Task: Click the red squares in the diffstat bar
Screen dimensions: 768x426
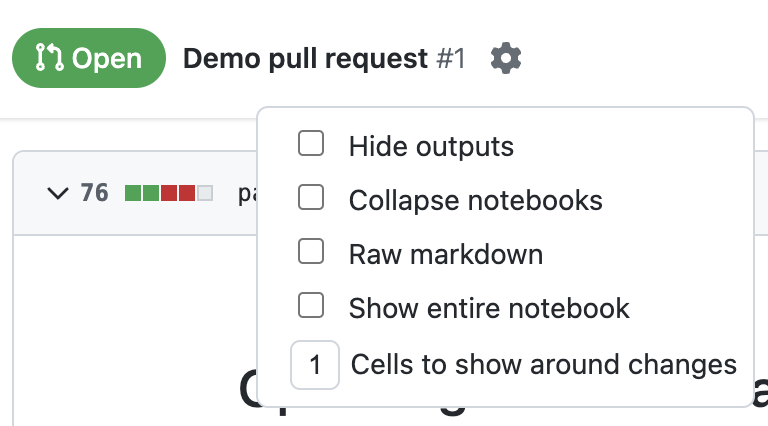Action: click(x=178, y=193)
